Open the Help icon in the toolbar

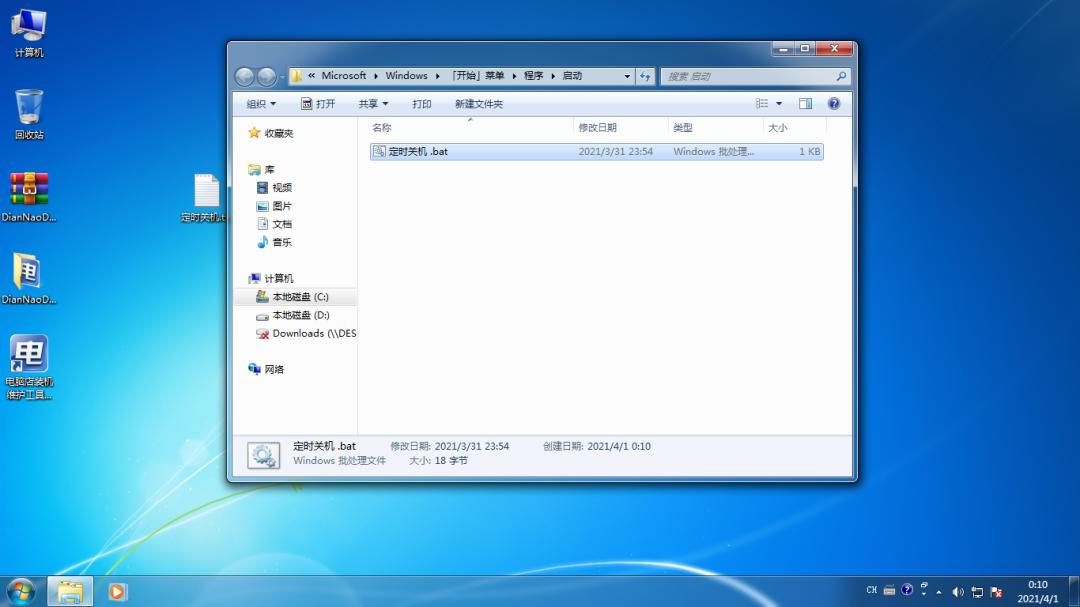coord(833,103)
